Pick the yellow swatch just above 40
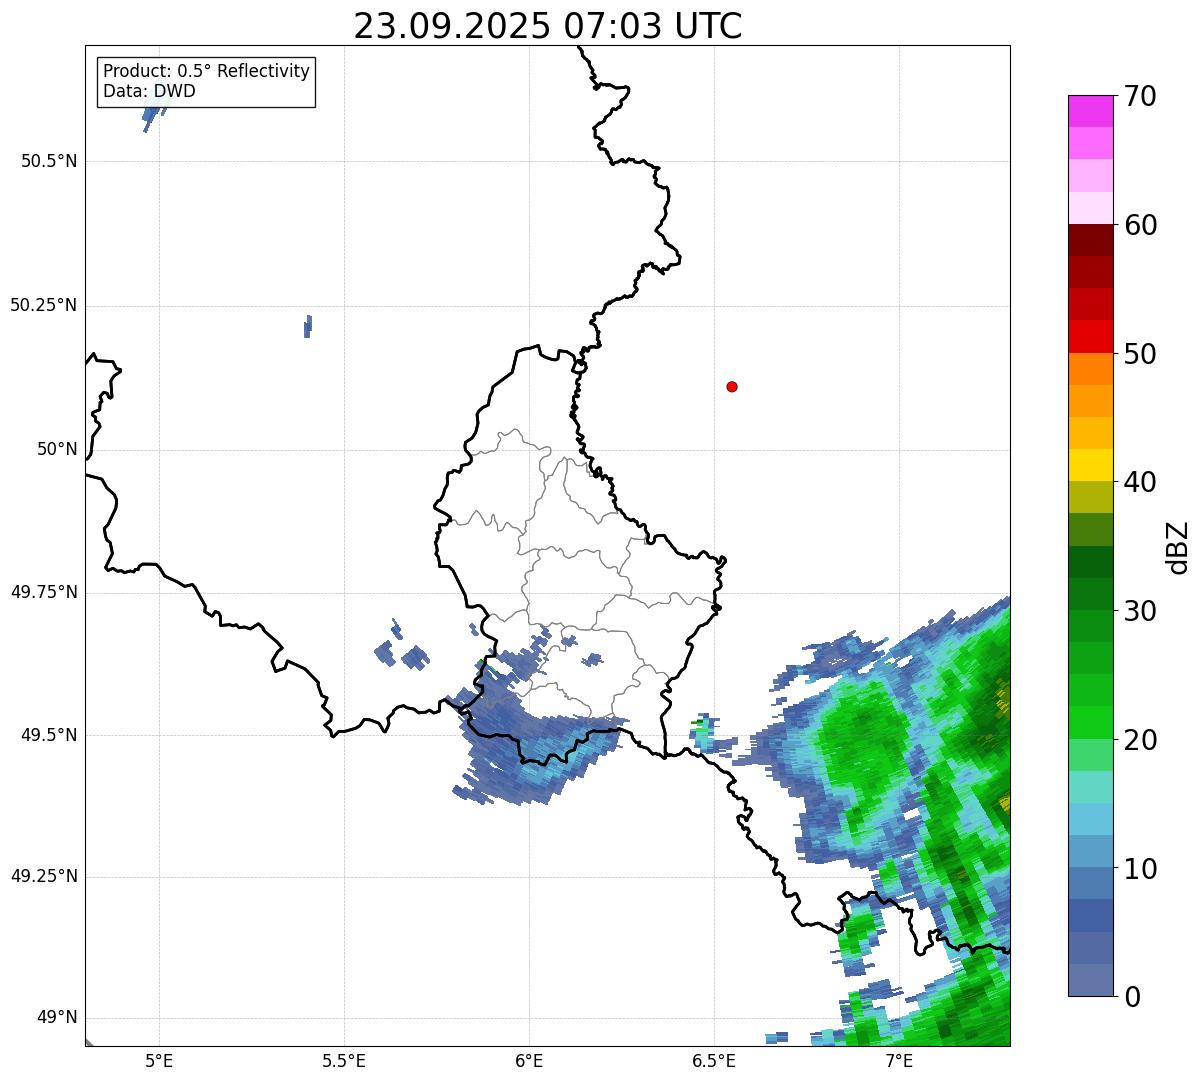Image resolution: width=1202 pixels, height=1081 pixels. point(1091,465)
